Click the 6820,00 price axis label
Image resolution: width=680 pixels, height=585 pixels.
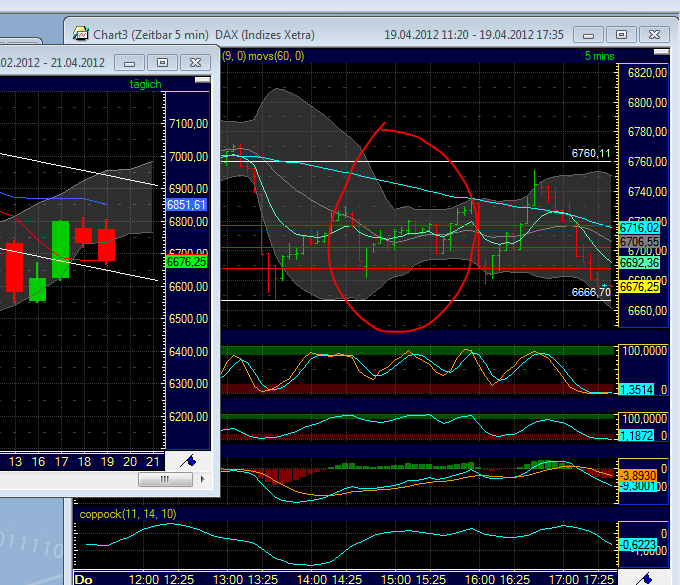pos(647,73)
